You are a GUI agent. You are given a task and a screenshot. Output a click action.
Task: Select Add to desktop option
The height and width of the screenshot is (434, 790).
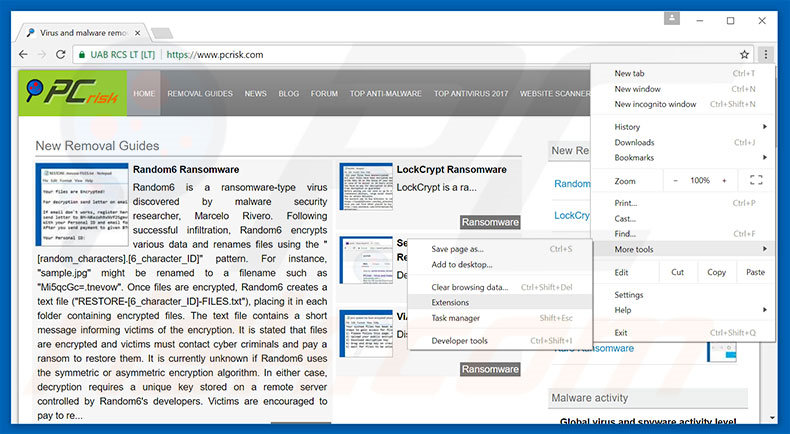(x=500, y=265)
